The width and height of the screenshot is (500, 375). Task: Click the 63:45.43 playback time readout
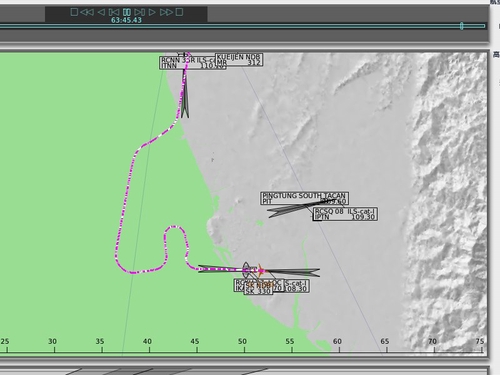click(x=126, y=20)
